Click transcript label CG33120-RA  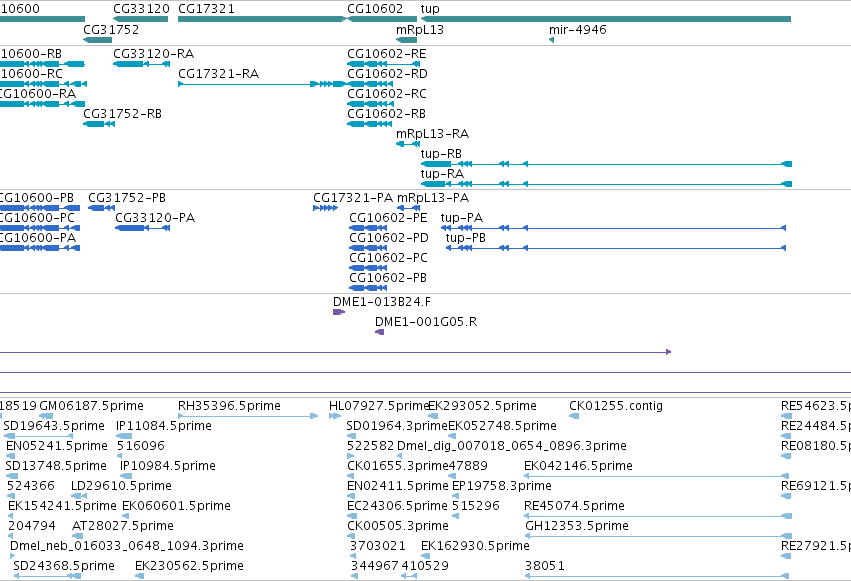pyautogui.click(x=154, y=54)
